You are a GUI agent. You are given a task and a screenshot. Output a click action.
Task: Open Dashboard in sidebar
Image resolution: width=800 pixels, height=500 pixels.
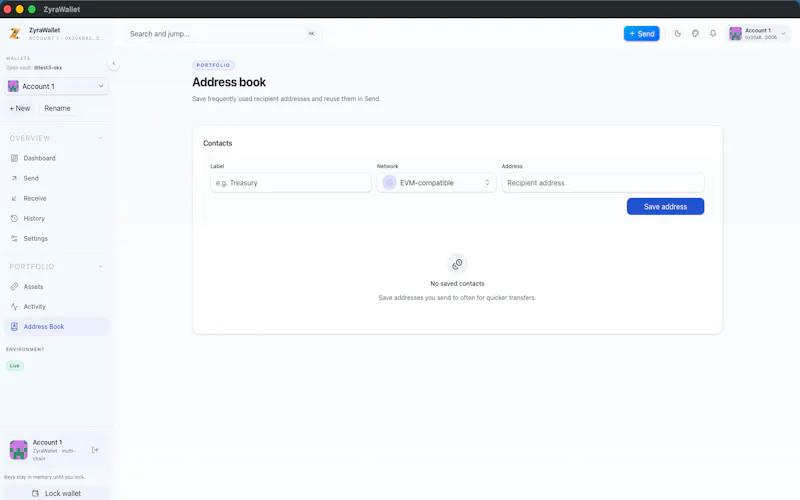57,158
